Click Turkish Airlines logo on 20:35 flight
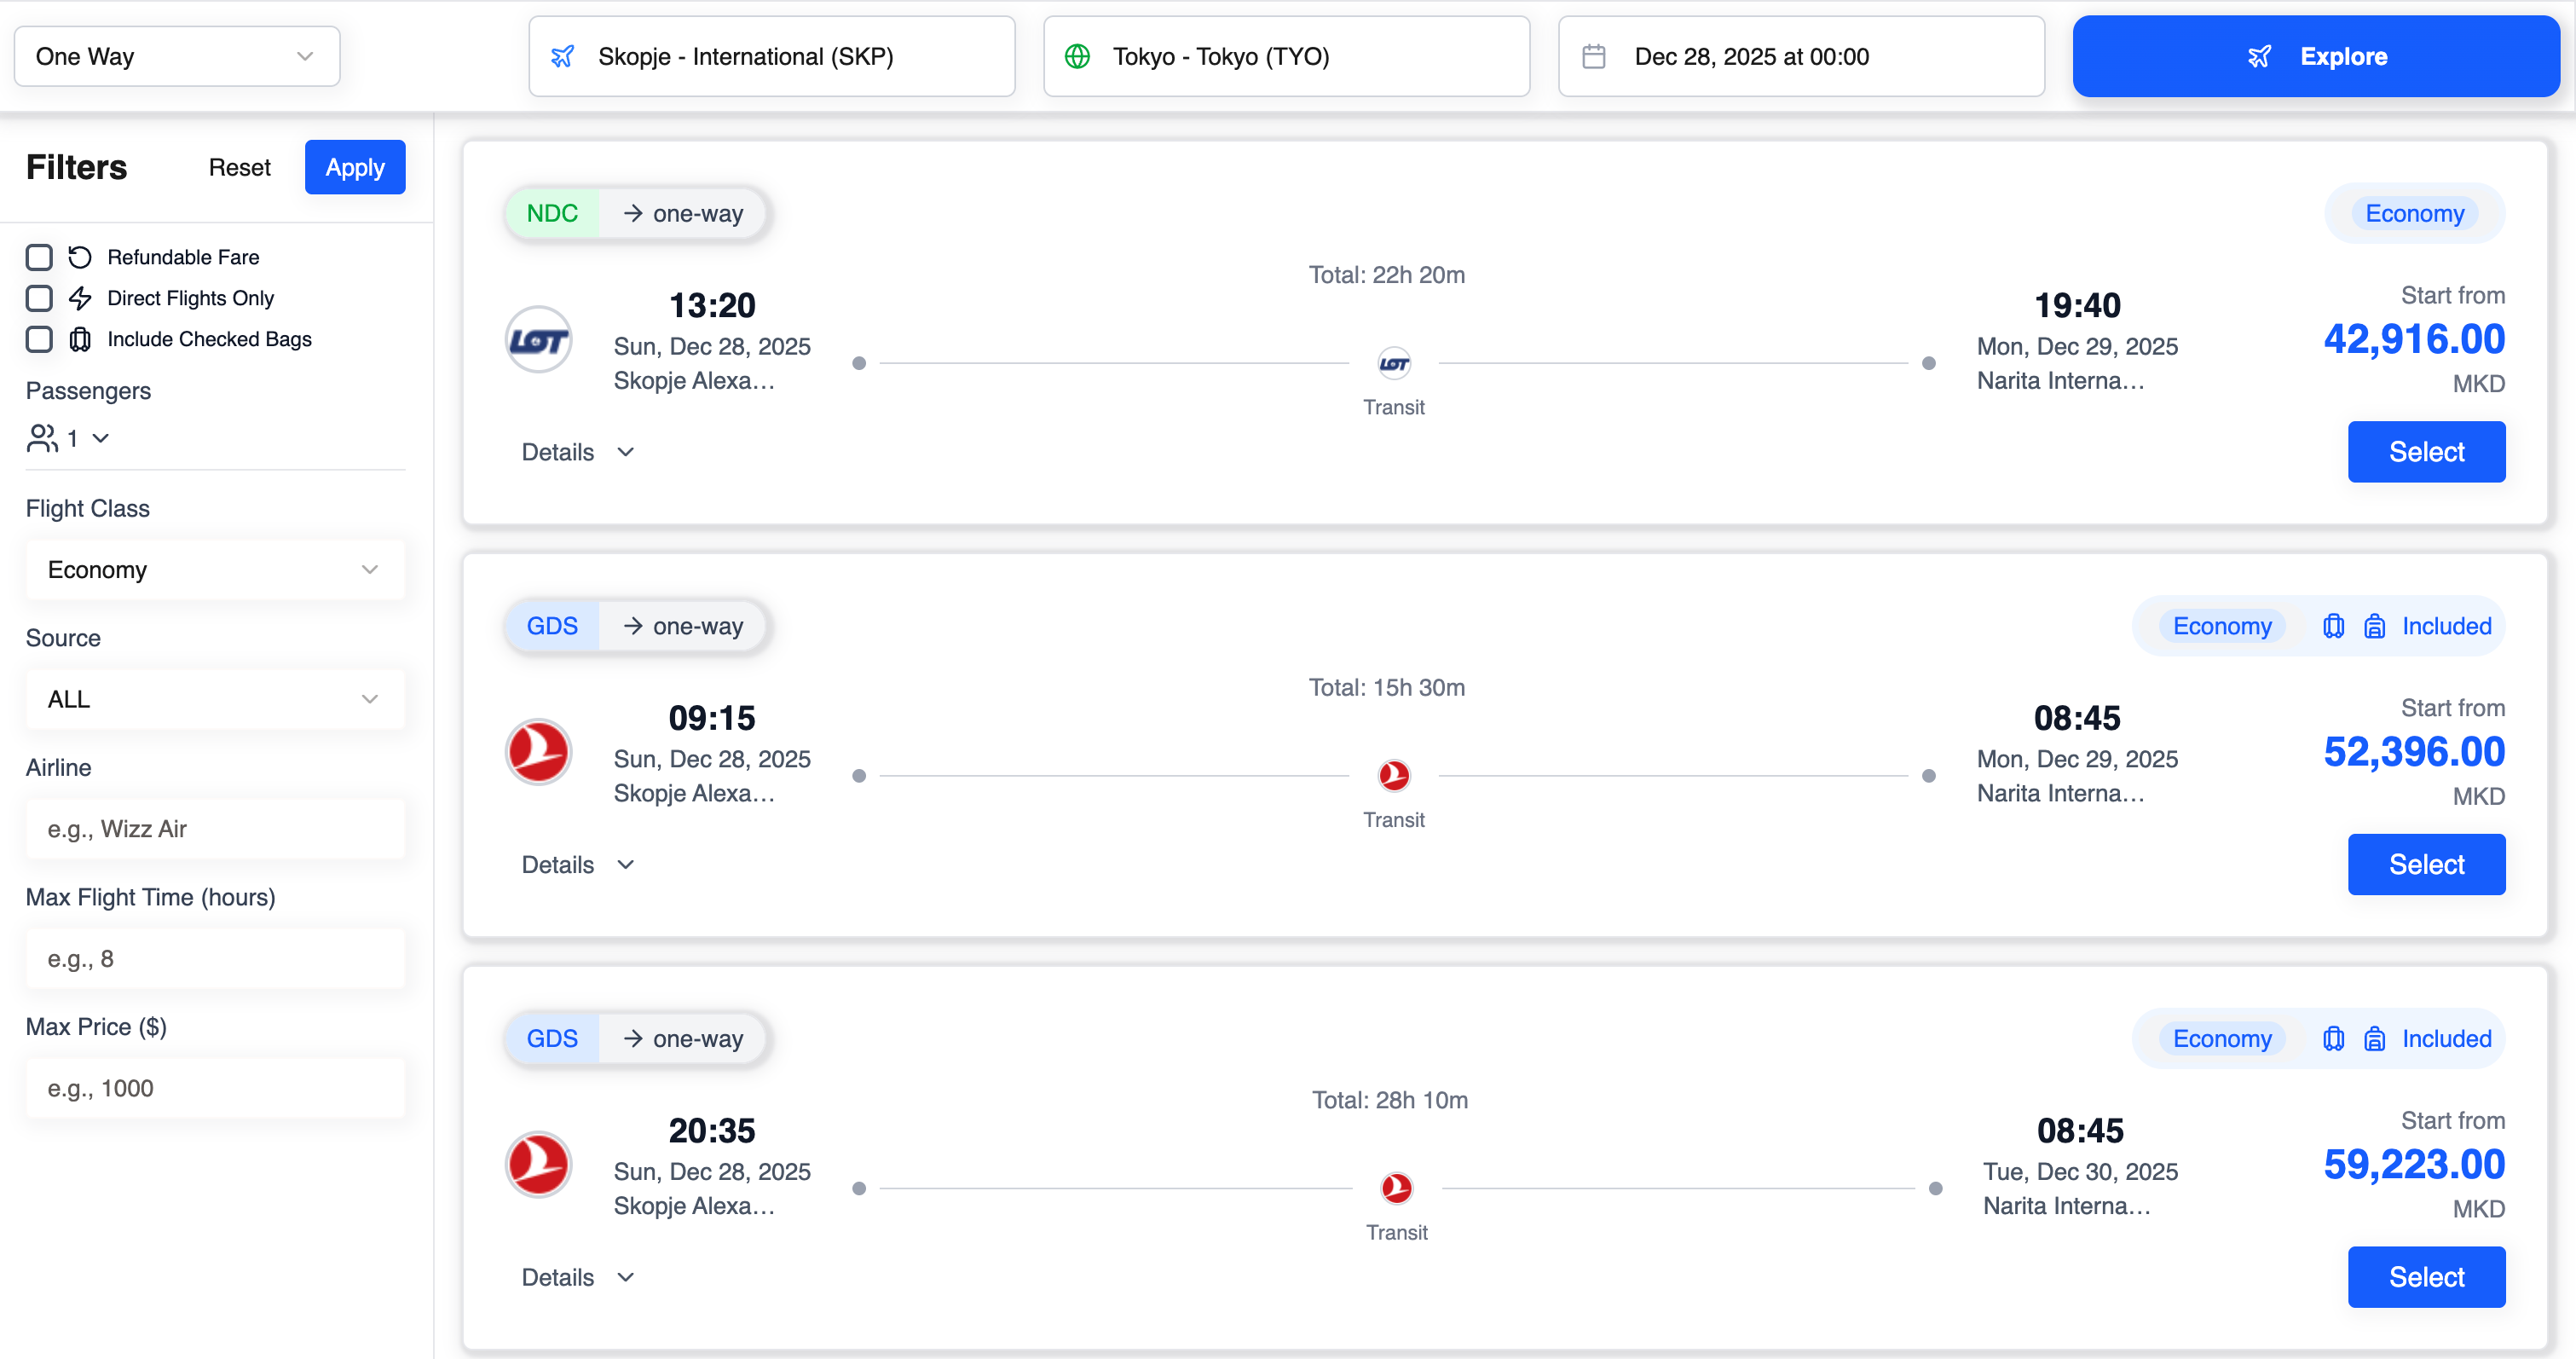 pos(538,1165)
